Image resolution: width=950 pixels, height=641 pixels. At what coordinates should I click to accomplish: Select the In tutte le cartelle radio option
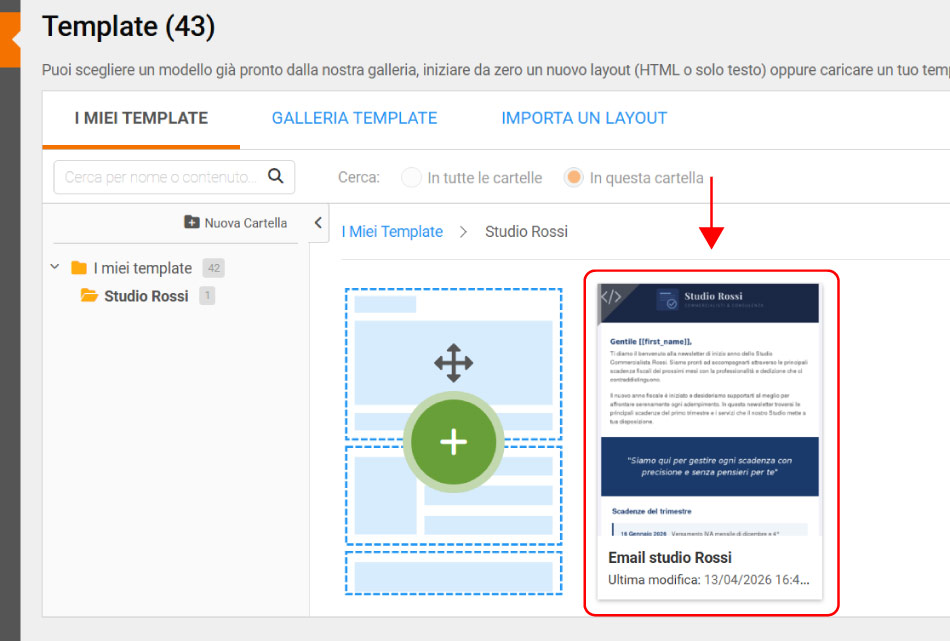click(411, 178)
